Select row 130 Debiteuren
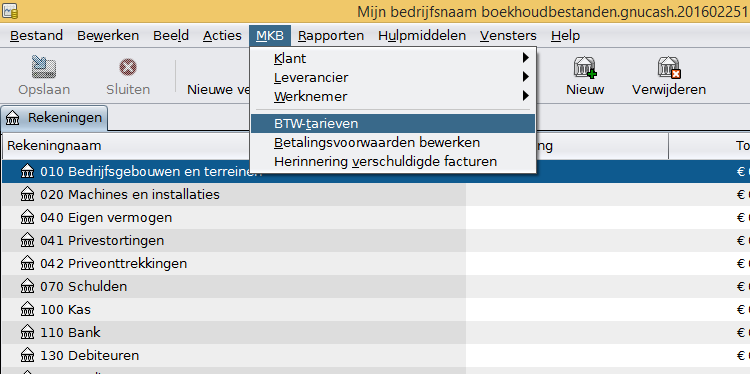The image size is (750, 374). [375, 355]
